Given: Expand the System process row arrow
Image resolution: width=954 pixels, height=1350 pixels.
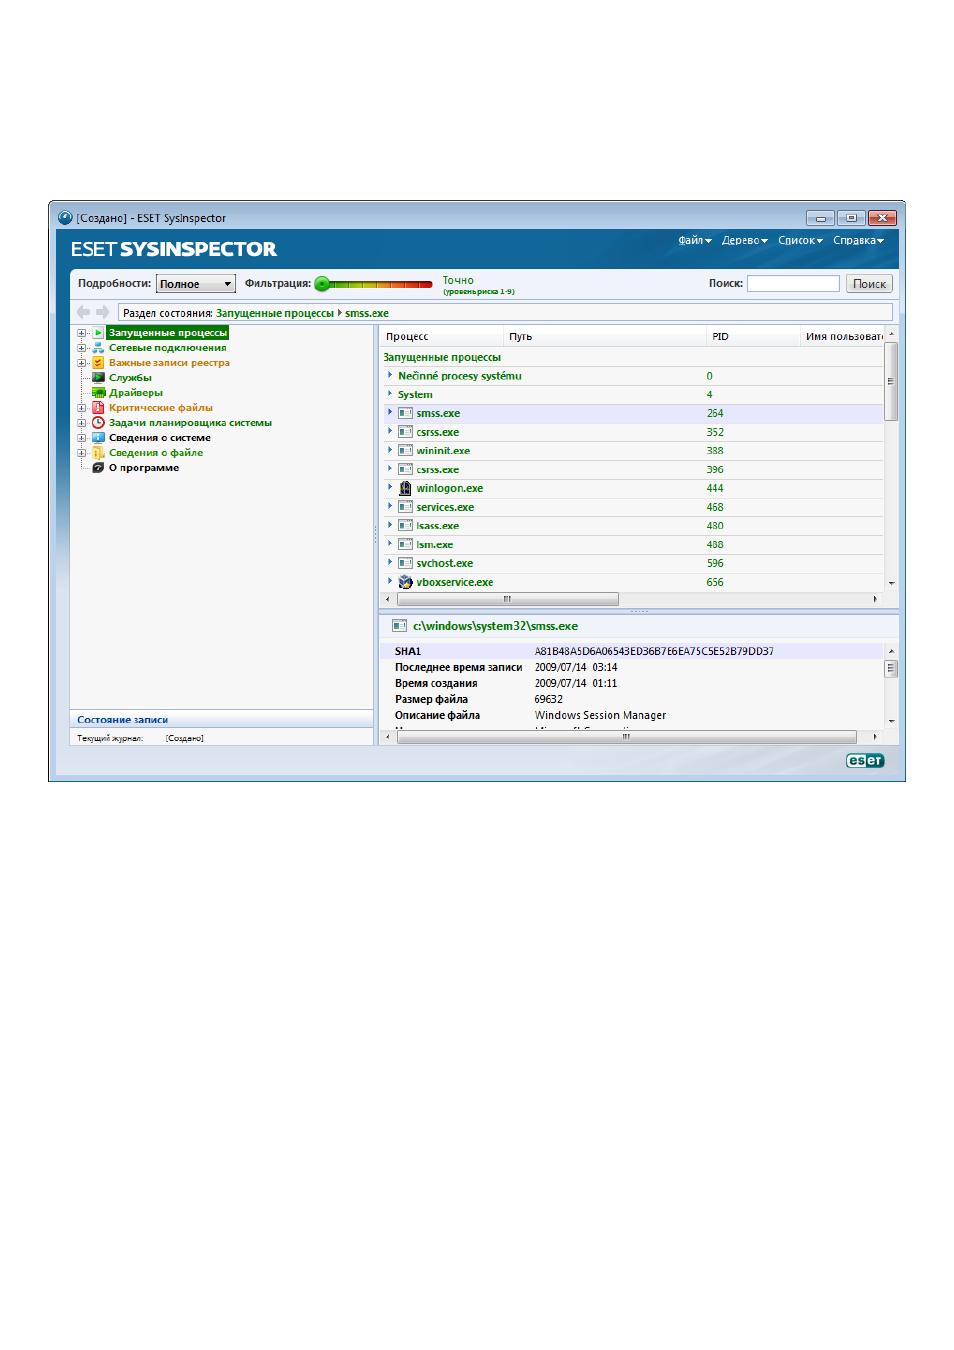Looking at the screenshot, I should [x=390, y=394].
